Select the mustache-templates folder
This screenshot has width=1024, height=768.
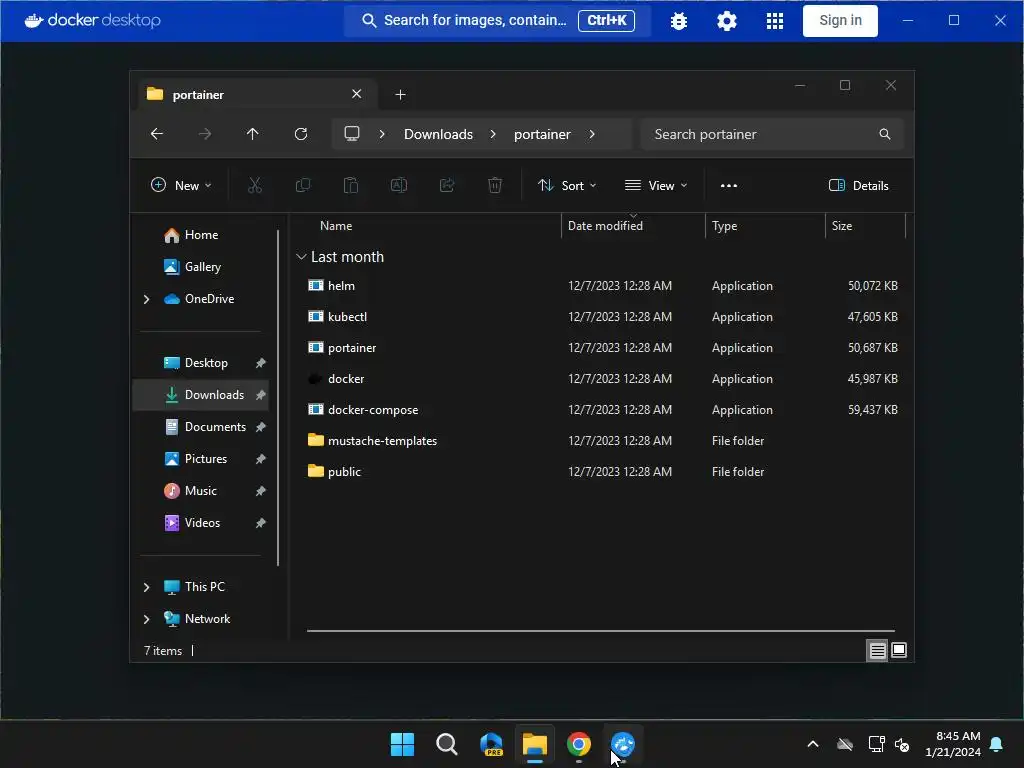pos(601,441)
